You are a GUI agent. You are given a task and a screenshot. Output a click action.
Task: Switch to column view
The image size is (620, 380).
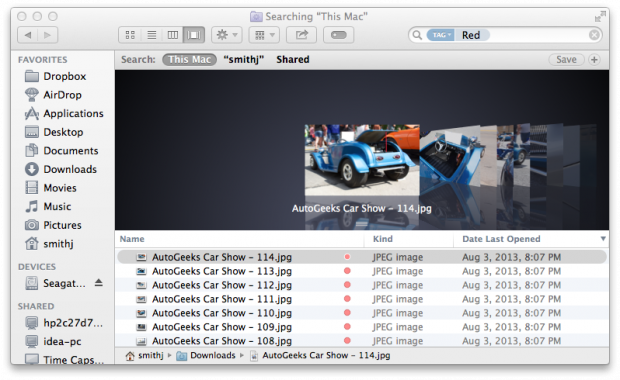(x=173, y=35)
